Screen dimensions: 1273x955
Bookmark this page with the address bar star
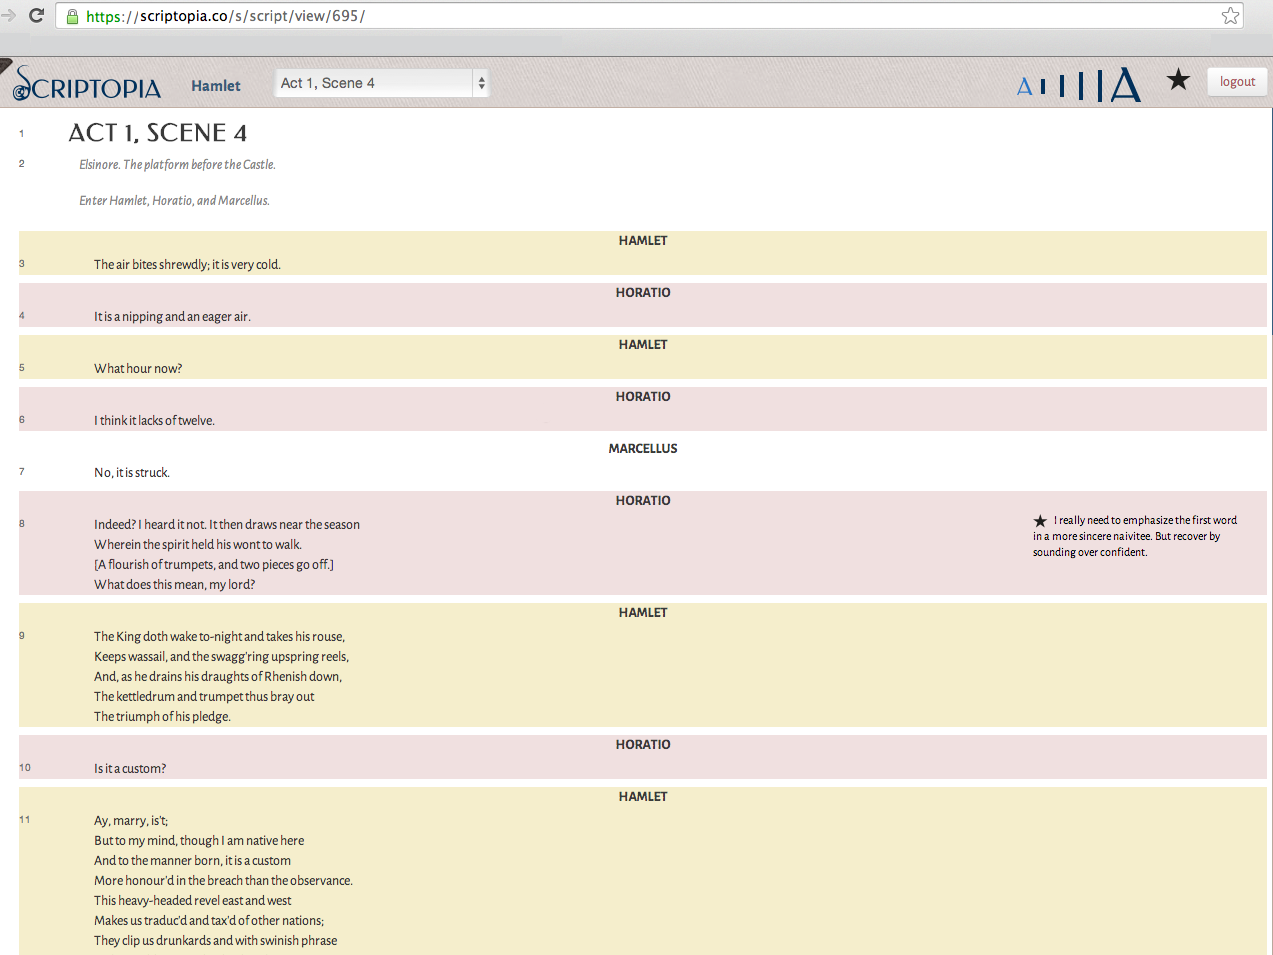coord(1230,15)
